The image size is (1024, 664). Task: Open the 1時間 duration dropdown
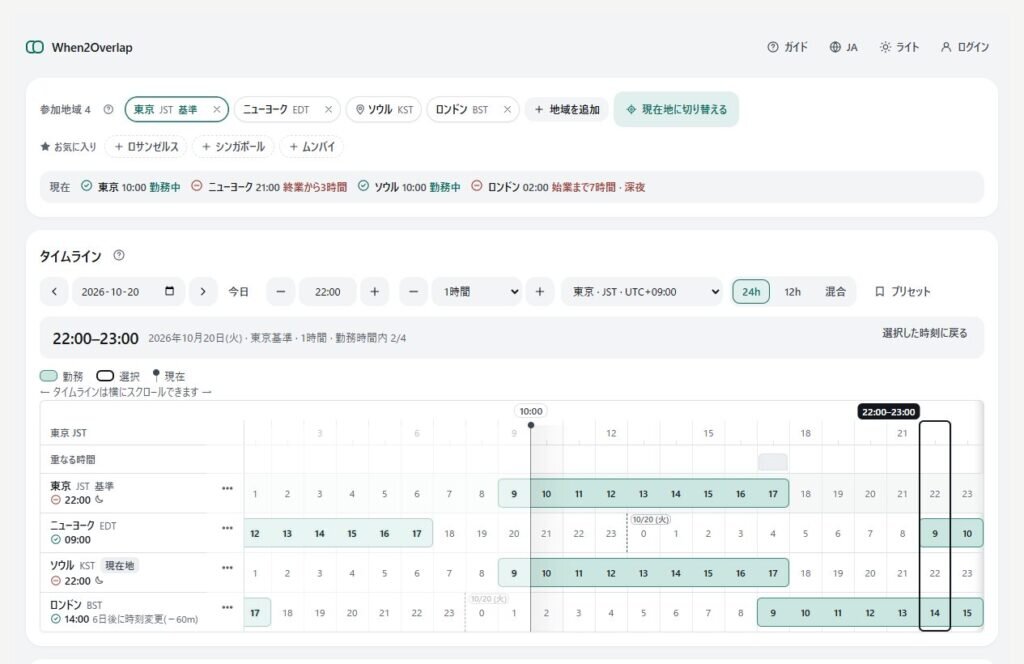tap(477, 292)
